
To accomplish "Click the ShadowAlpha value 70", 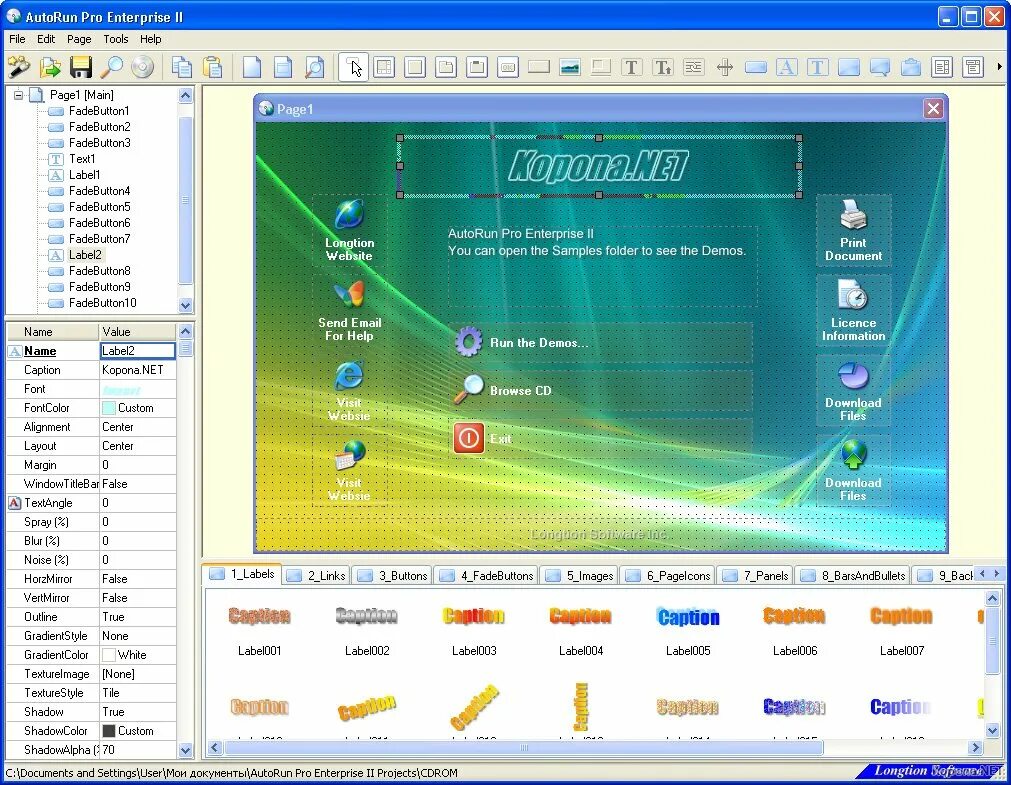I will pyautogui.click(x=137, y=750).
